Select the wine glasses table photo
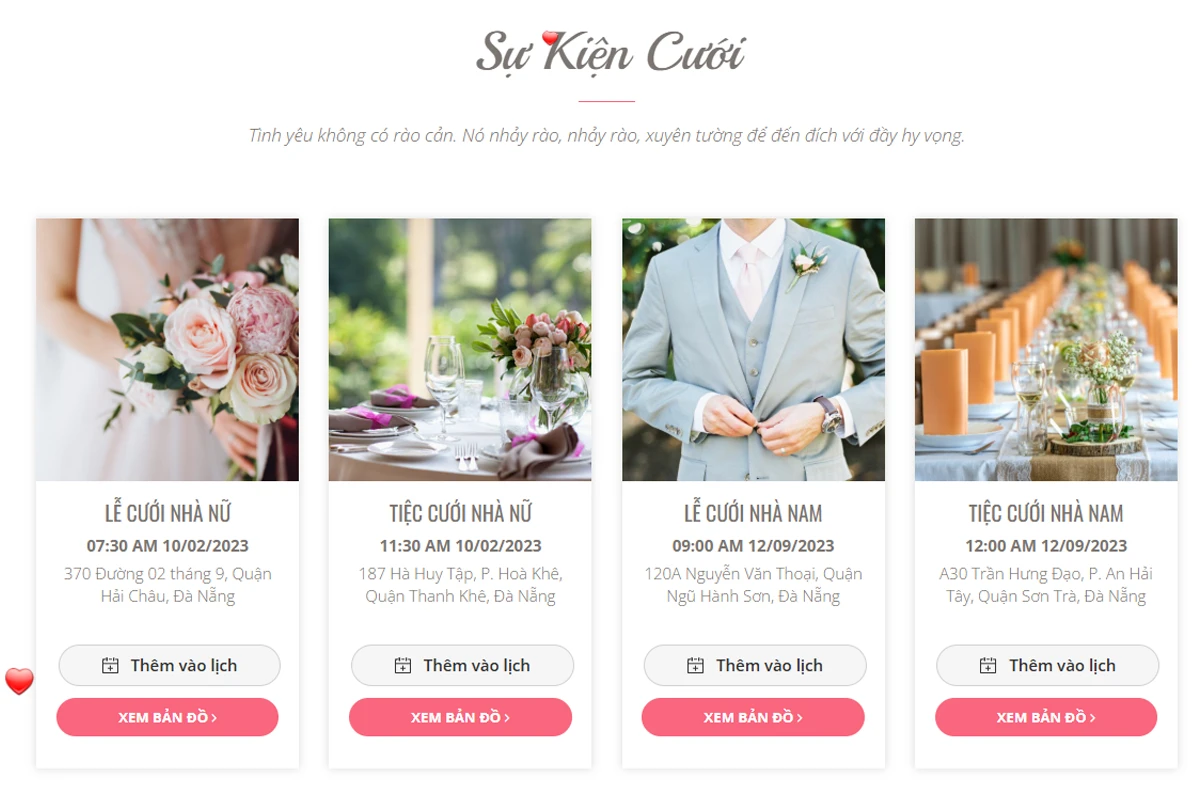Screen dimensions: 1200x801 (460, 350)
